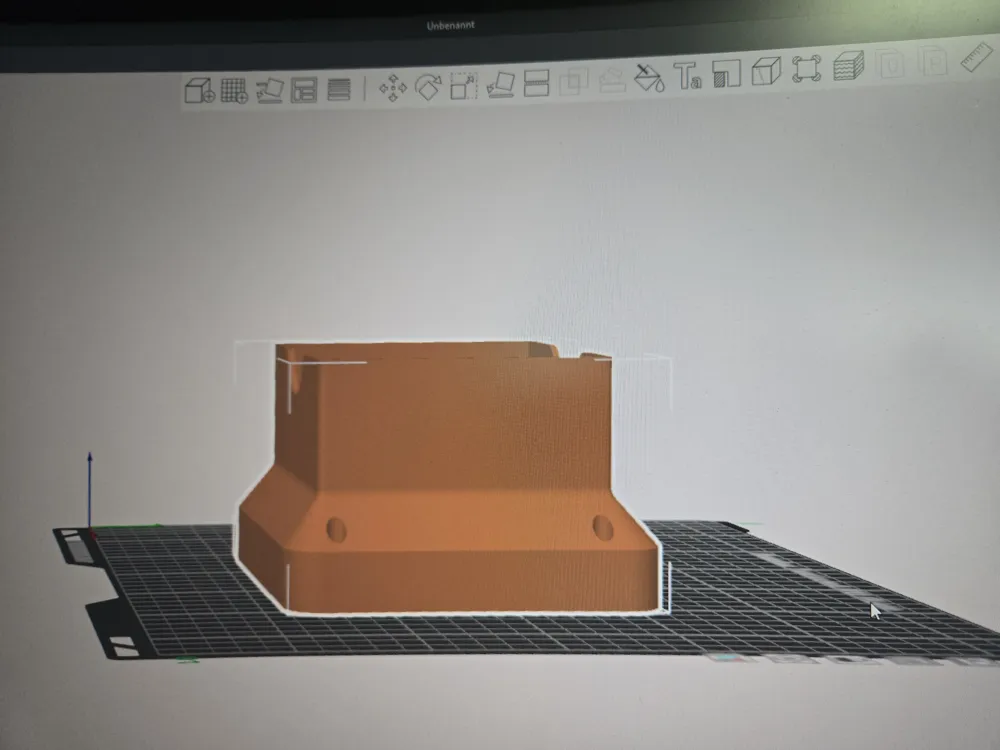Click the blue Z axis arrow
1000x750 pixels.
(90, 490)
